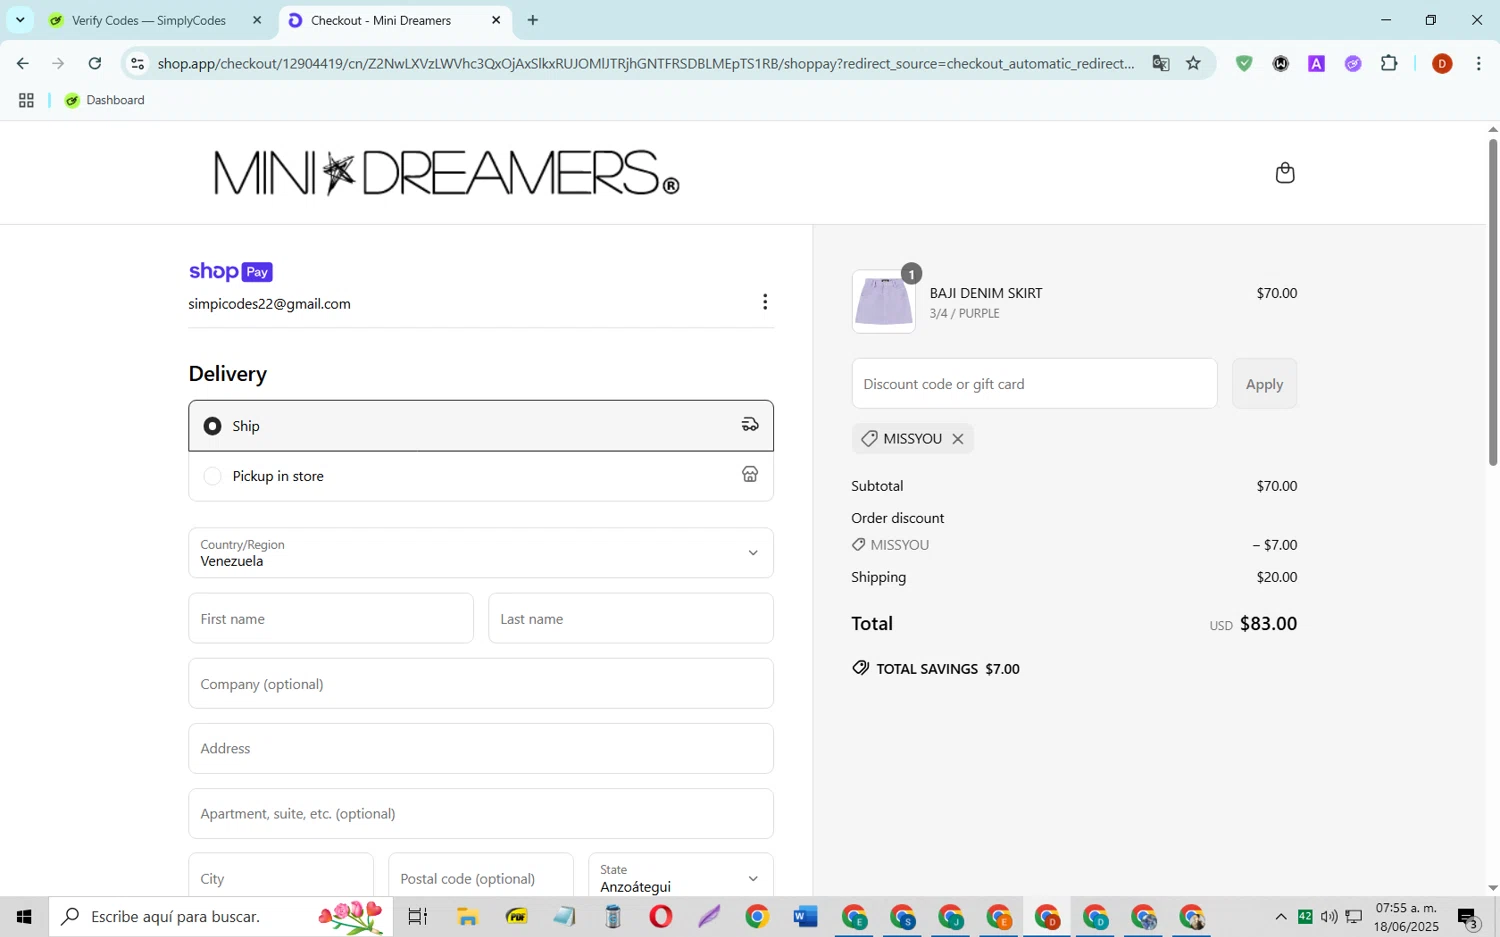
Task: Open the purple A extension
Action: coord(1317,63)
